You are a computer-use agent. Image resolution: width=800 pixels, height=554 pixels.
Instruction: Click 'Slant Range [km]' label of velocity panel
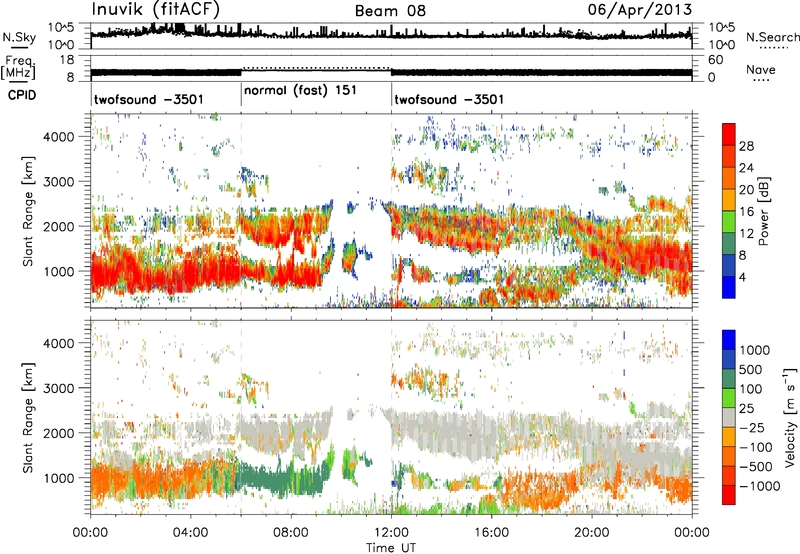point(28,417)
